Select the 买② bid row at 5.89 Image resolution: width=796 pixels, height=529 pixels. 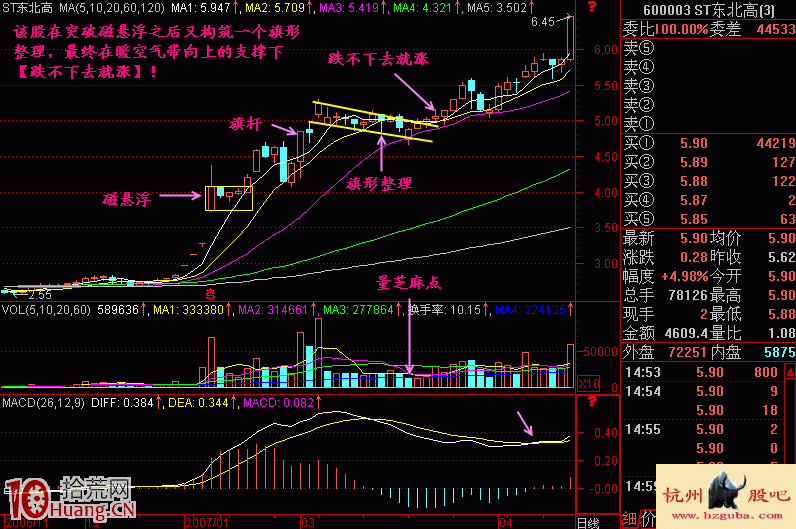(708, 162)
